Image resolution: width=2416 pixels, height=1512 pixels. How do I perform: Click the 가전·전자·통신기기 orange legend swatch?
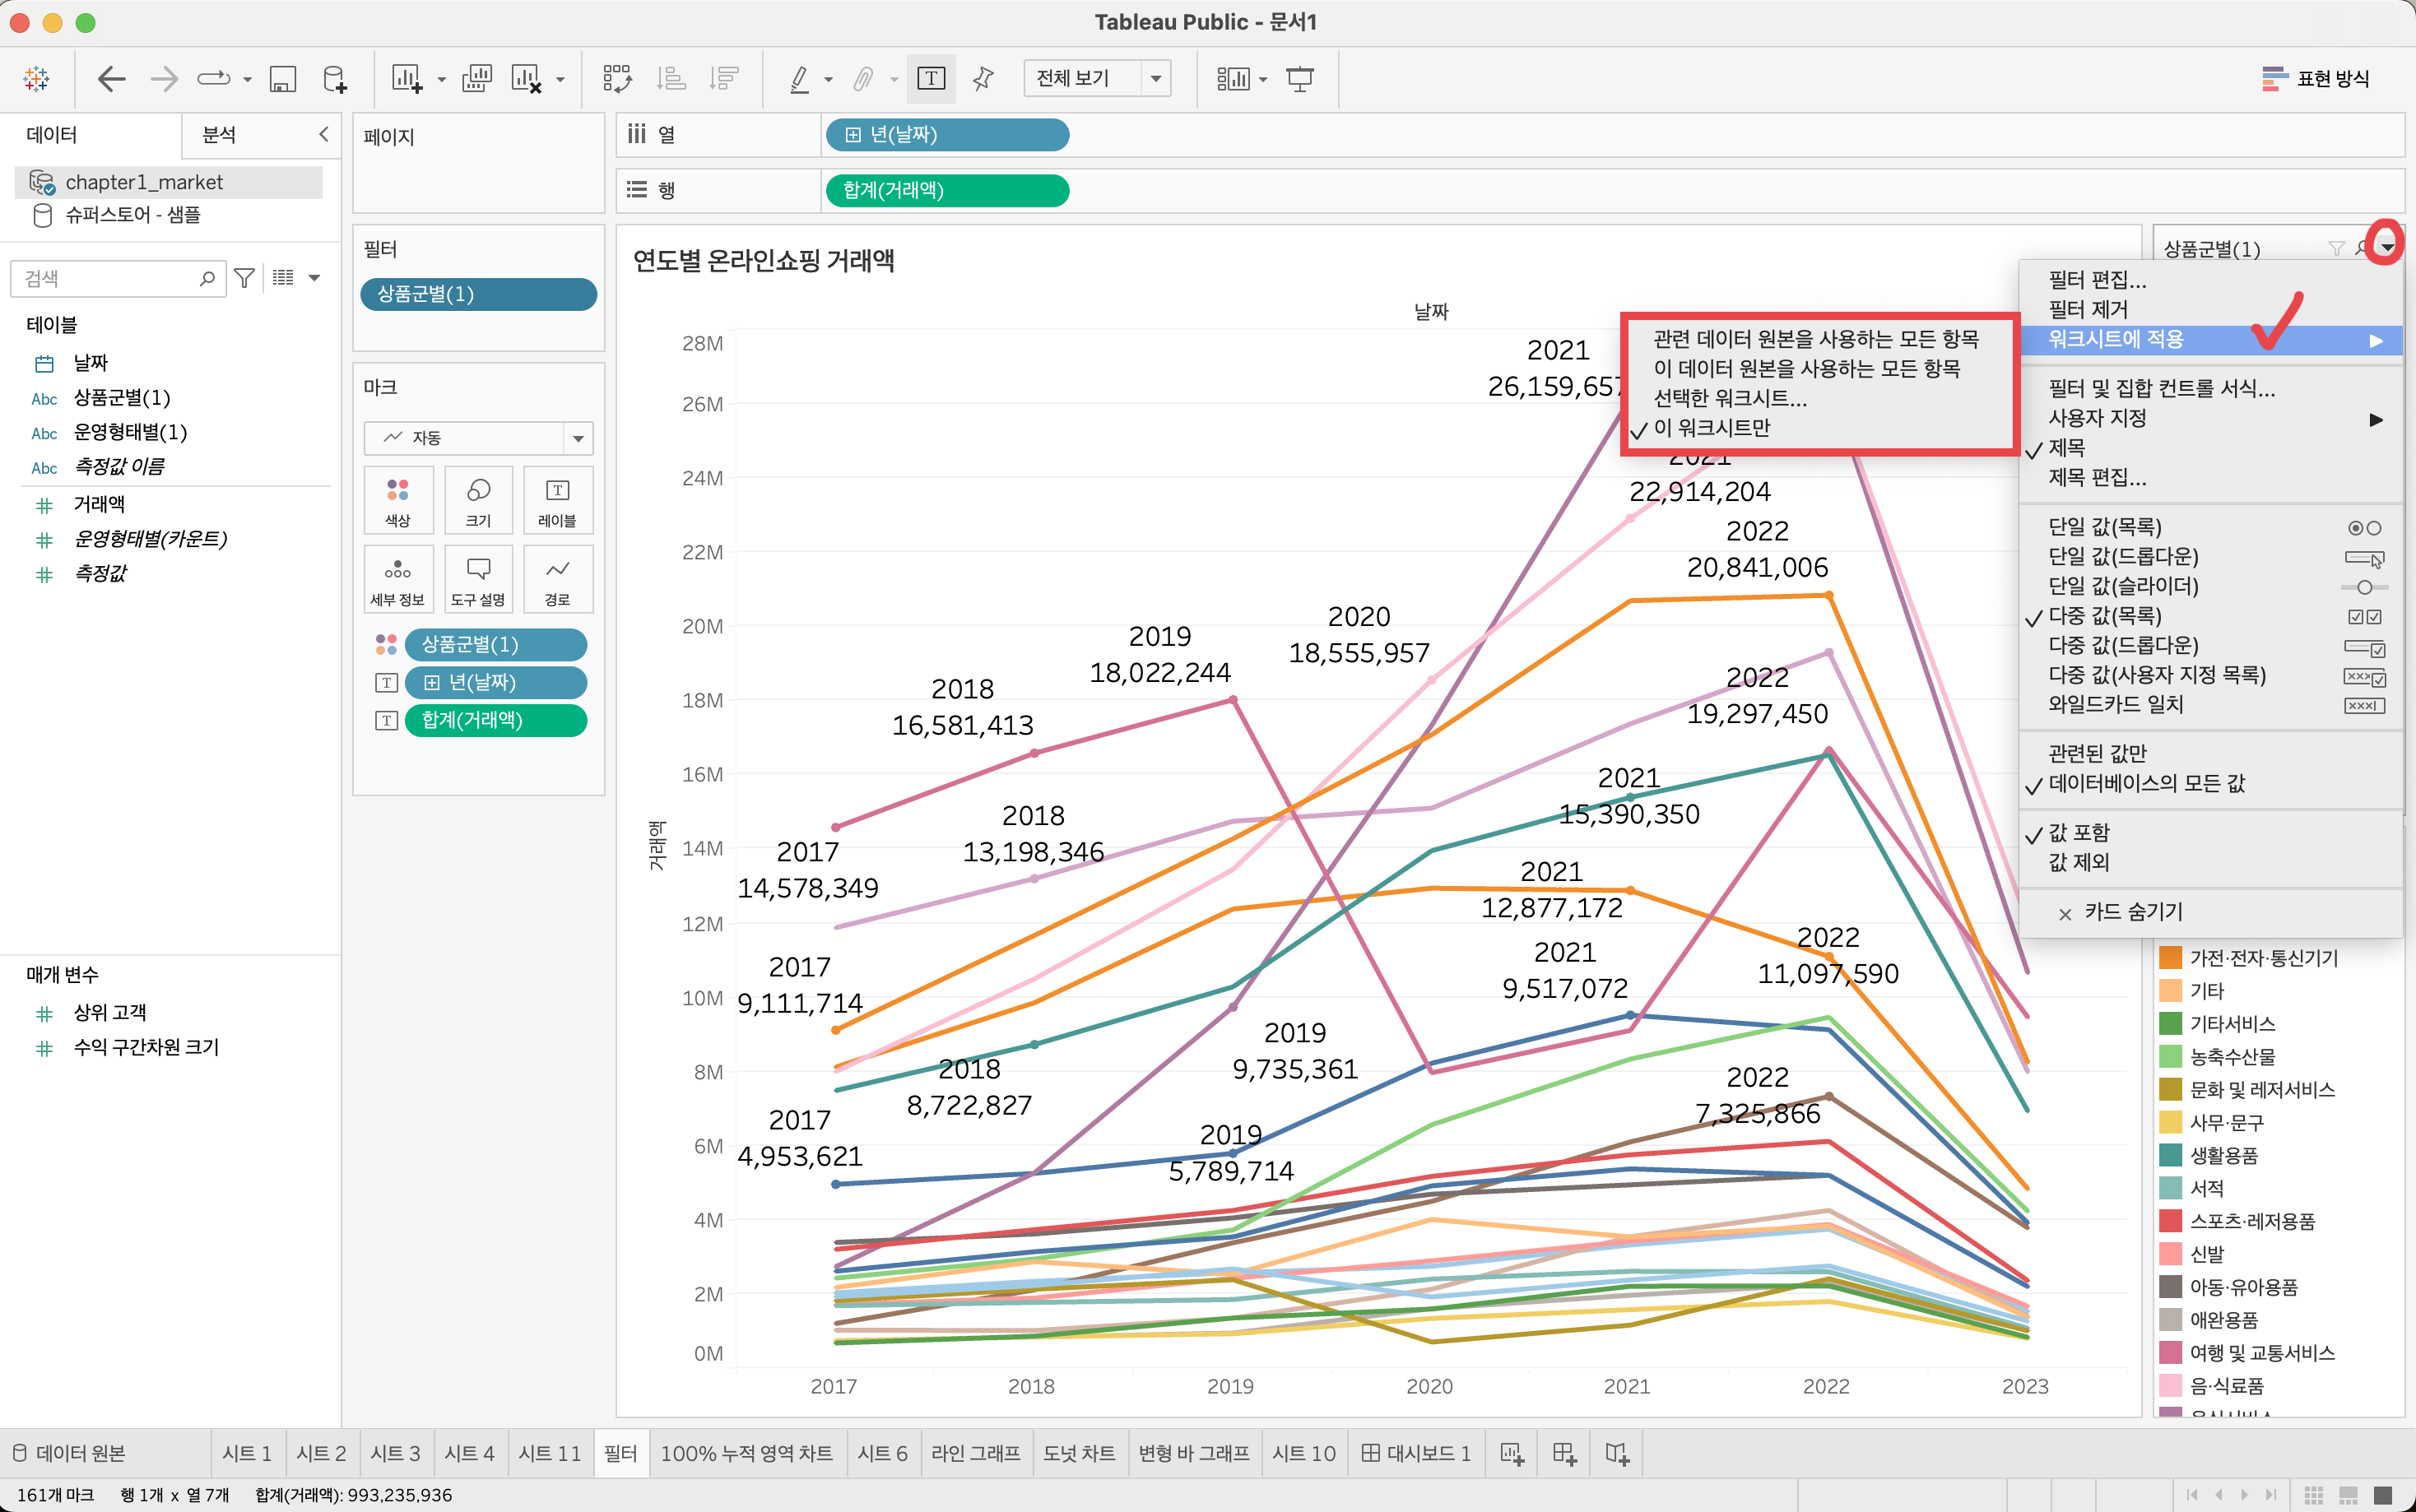pos(2169,958)
